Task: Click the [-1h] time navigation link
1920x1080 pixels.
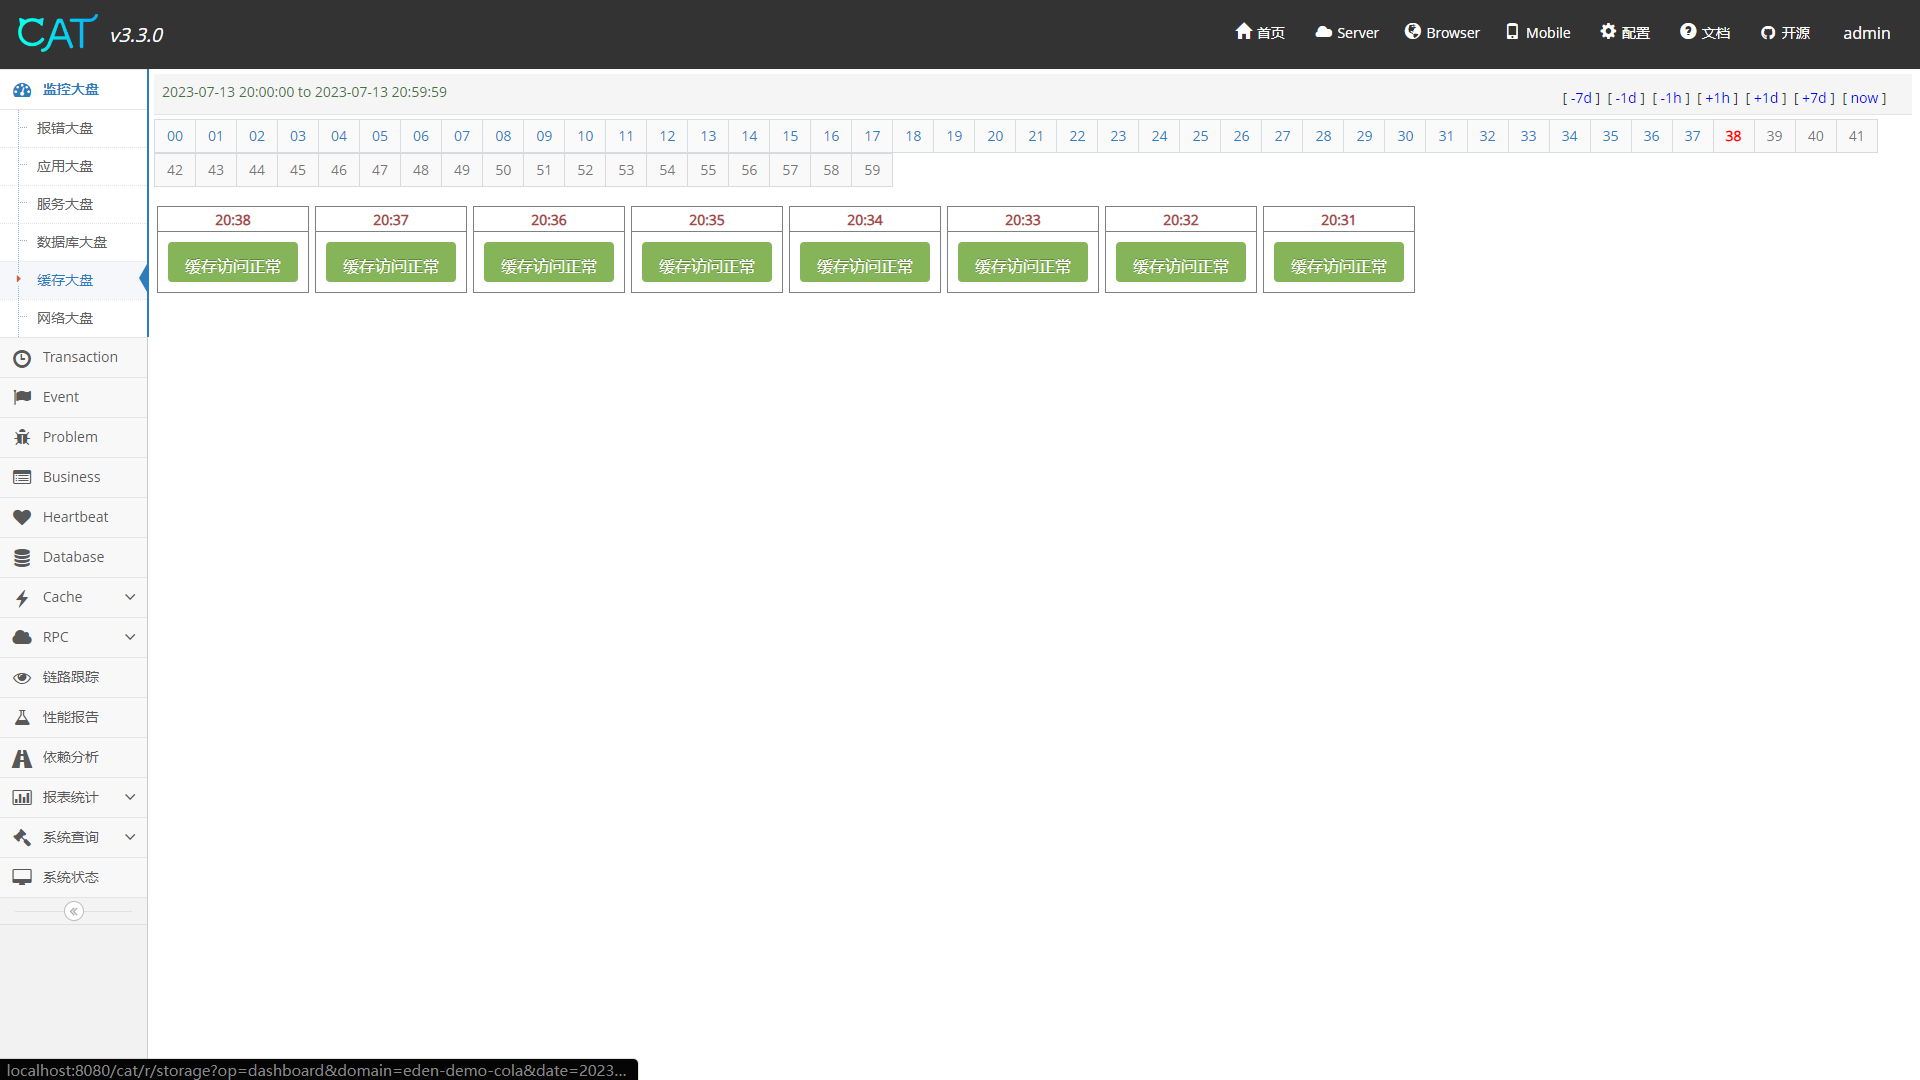Action: (1671, 98)
